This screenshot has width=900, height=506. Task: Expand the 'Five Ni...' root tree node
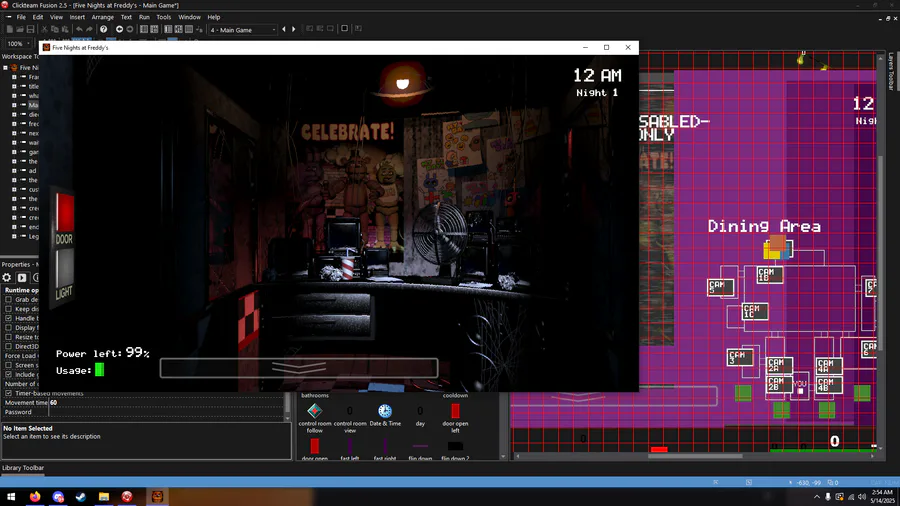coord(6,68)
